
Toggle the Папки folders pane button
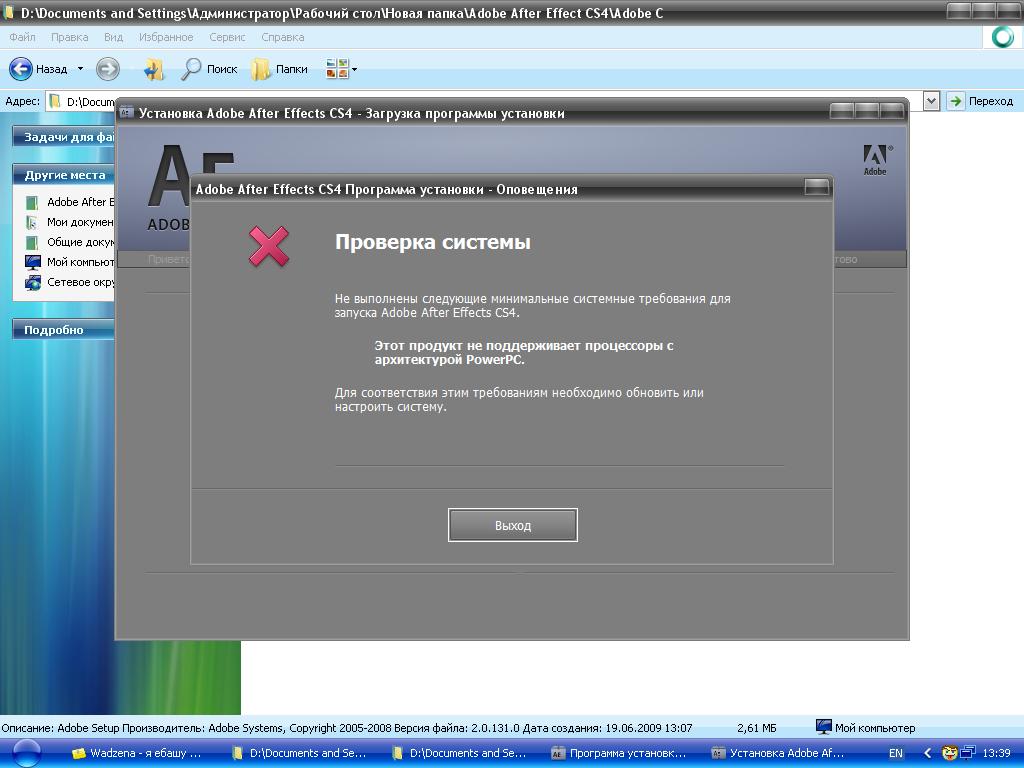[x=280, y=69]
